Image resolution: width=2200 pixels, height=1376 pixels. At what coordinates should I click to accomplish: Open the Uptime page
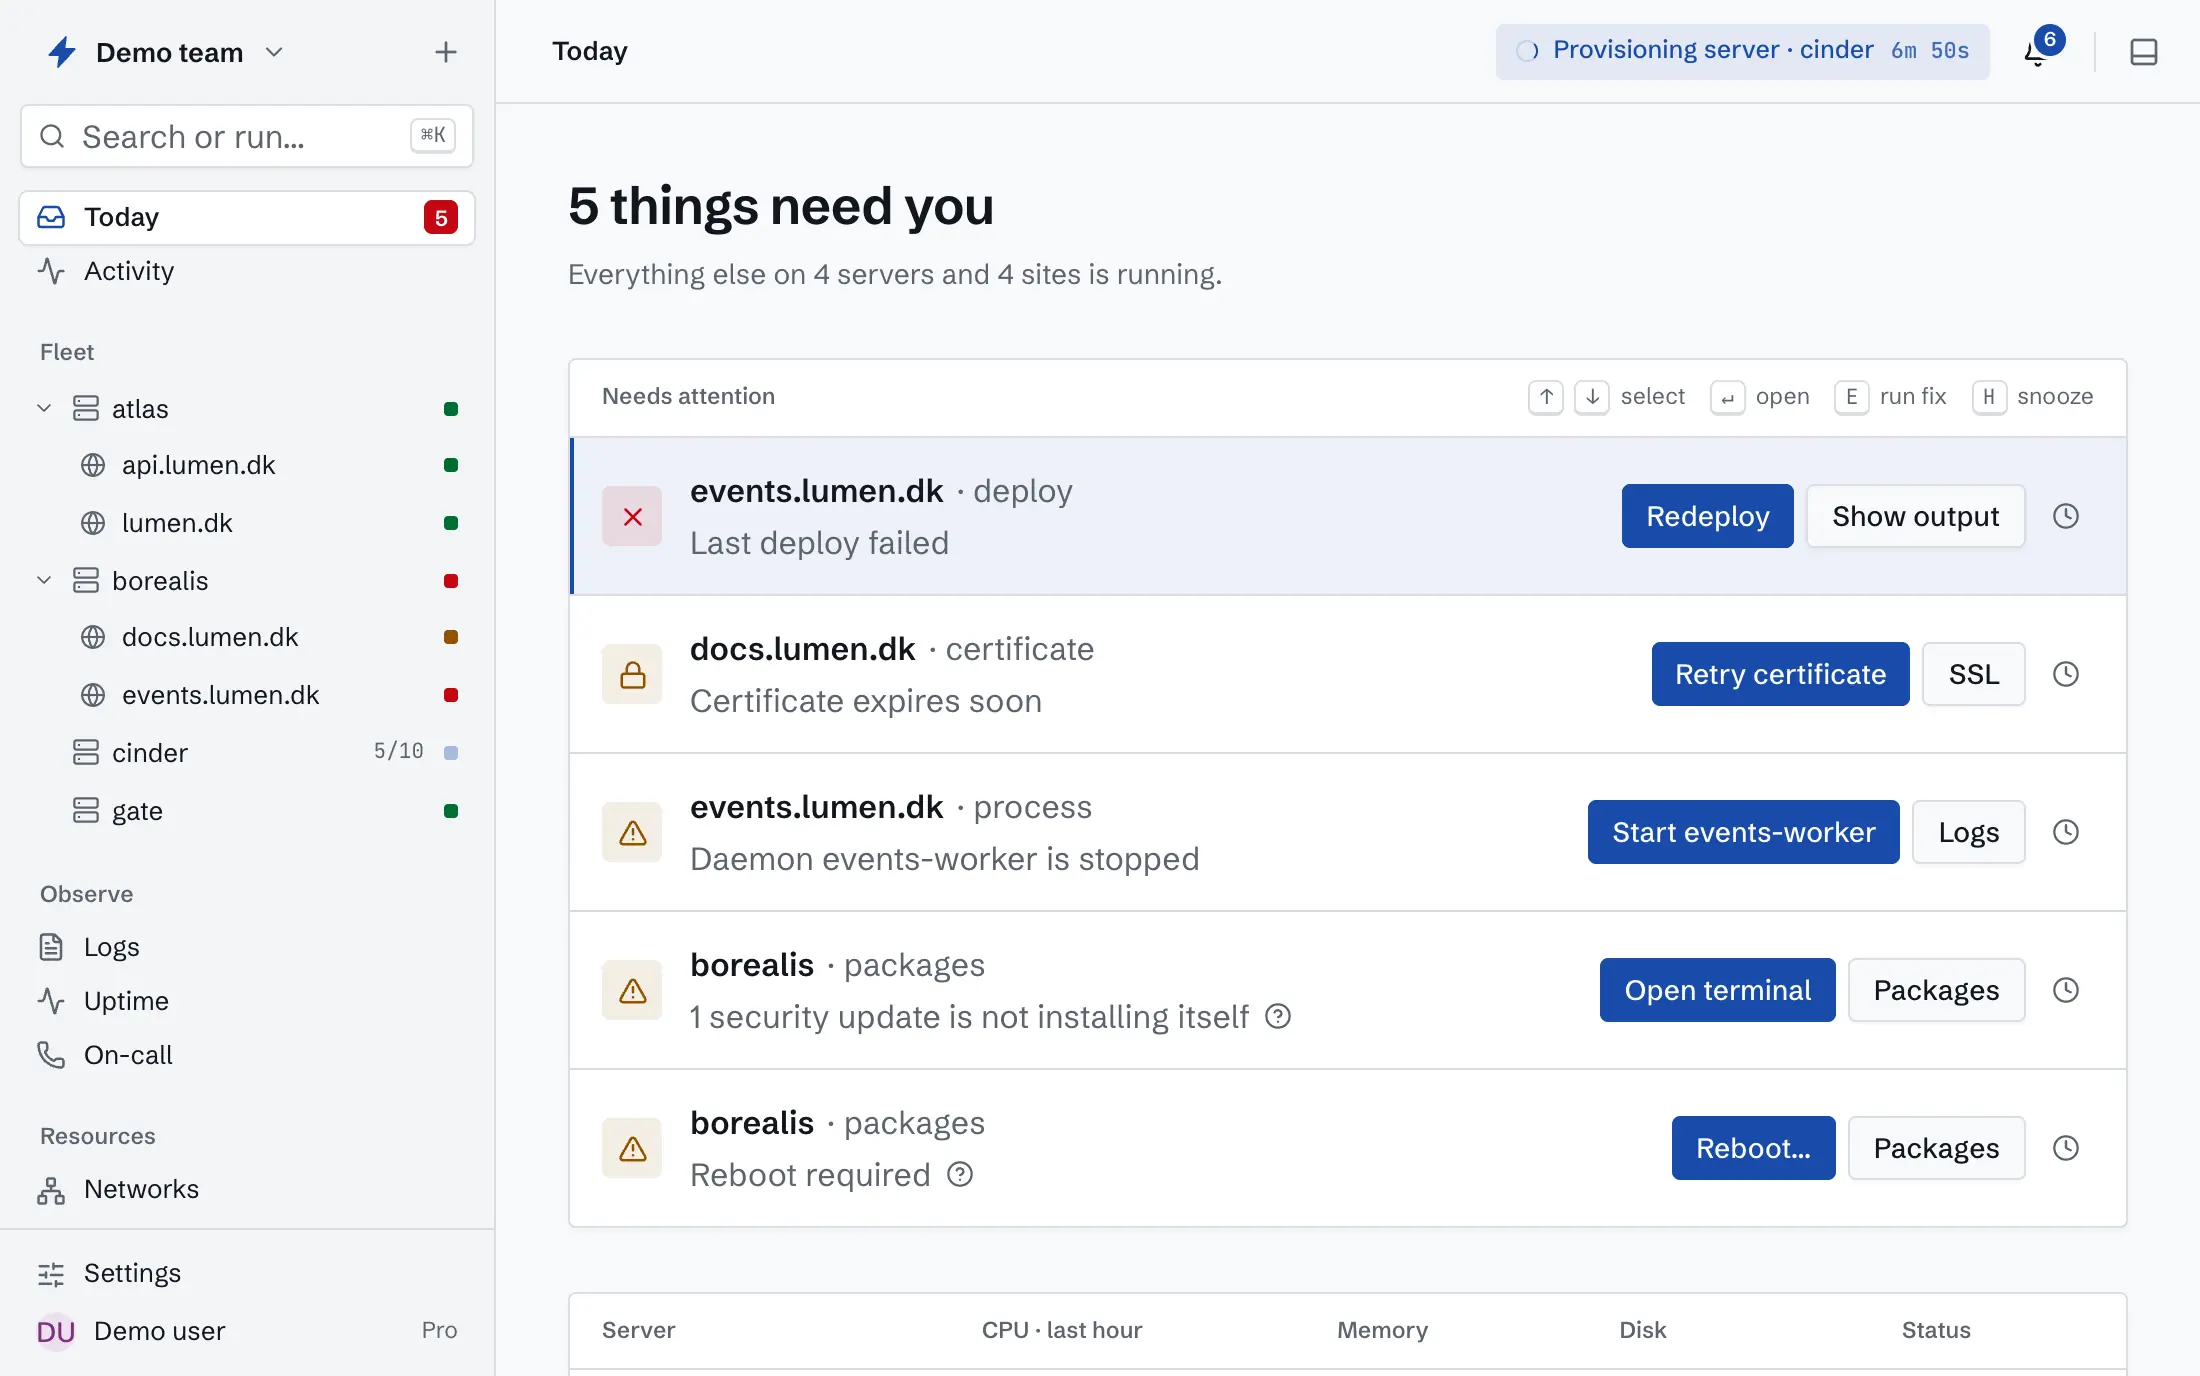click(x=247, y=1001)
